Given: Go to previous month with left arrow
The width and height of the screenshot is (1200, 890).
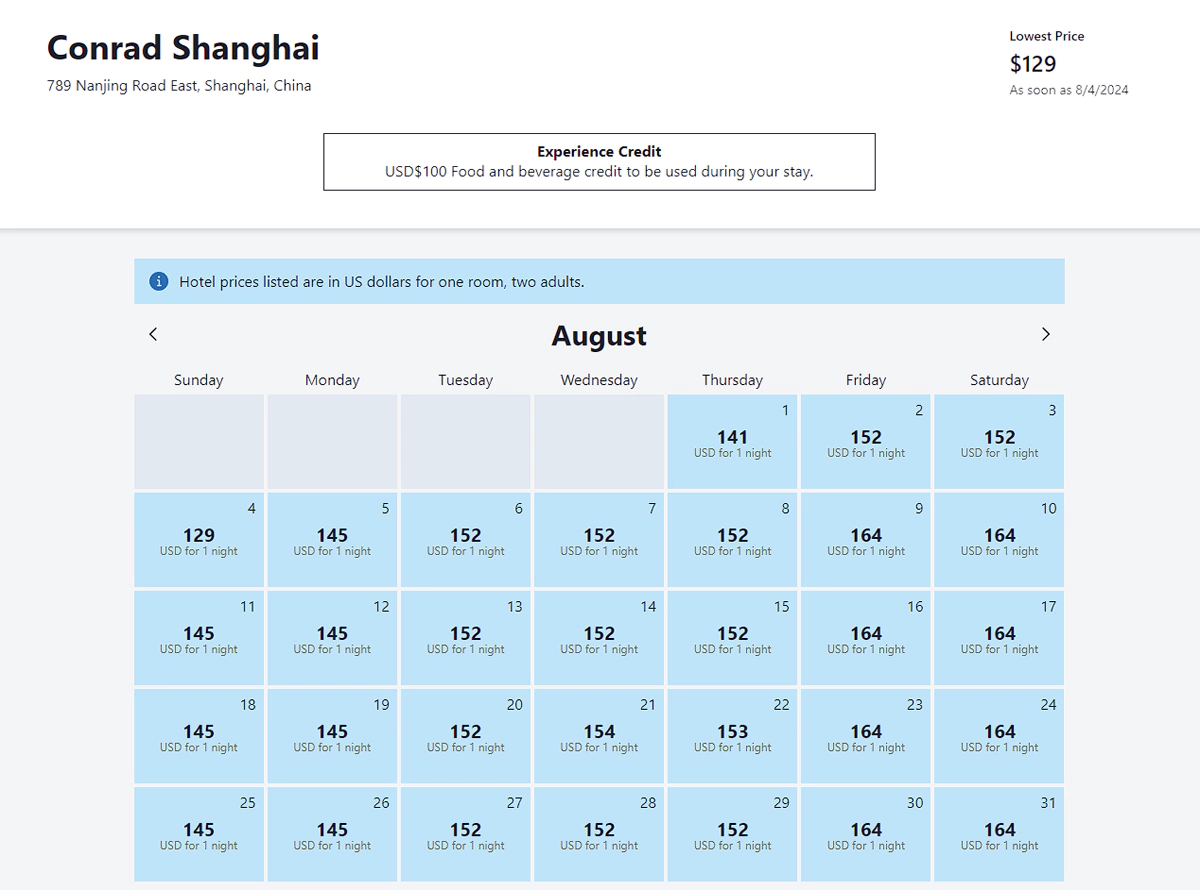Looking at the screenshot, I should (x=153, y=335).
